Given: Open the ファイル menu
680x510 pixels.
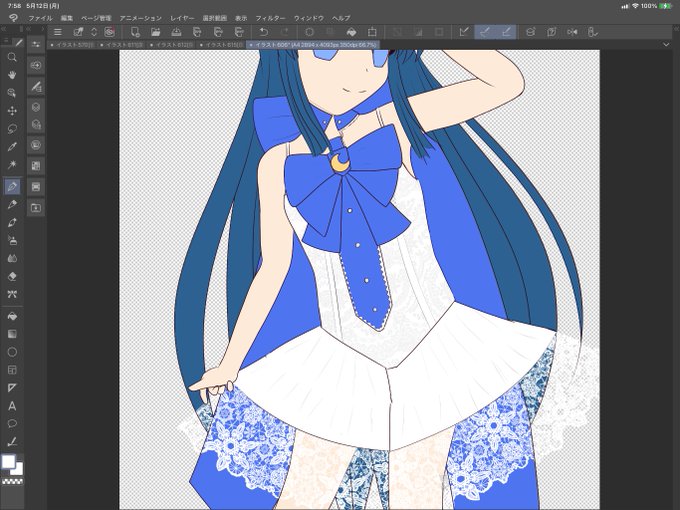Looking at the screenshot, I should (40, 18).
